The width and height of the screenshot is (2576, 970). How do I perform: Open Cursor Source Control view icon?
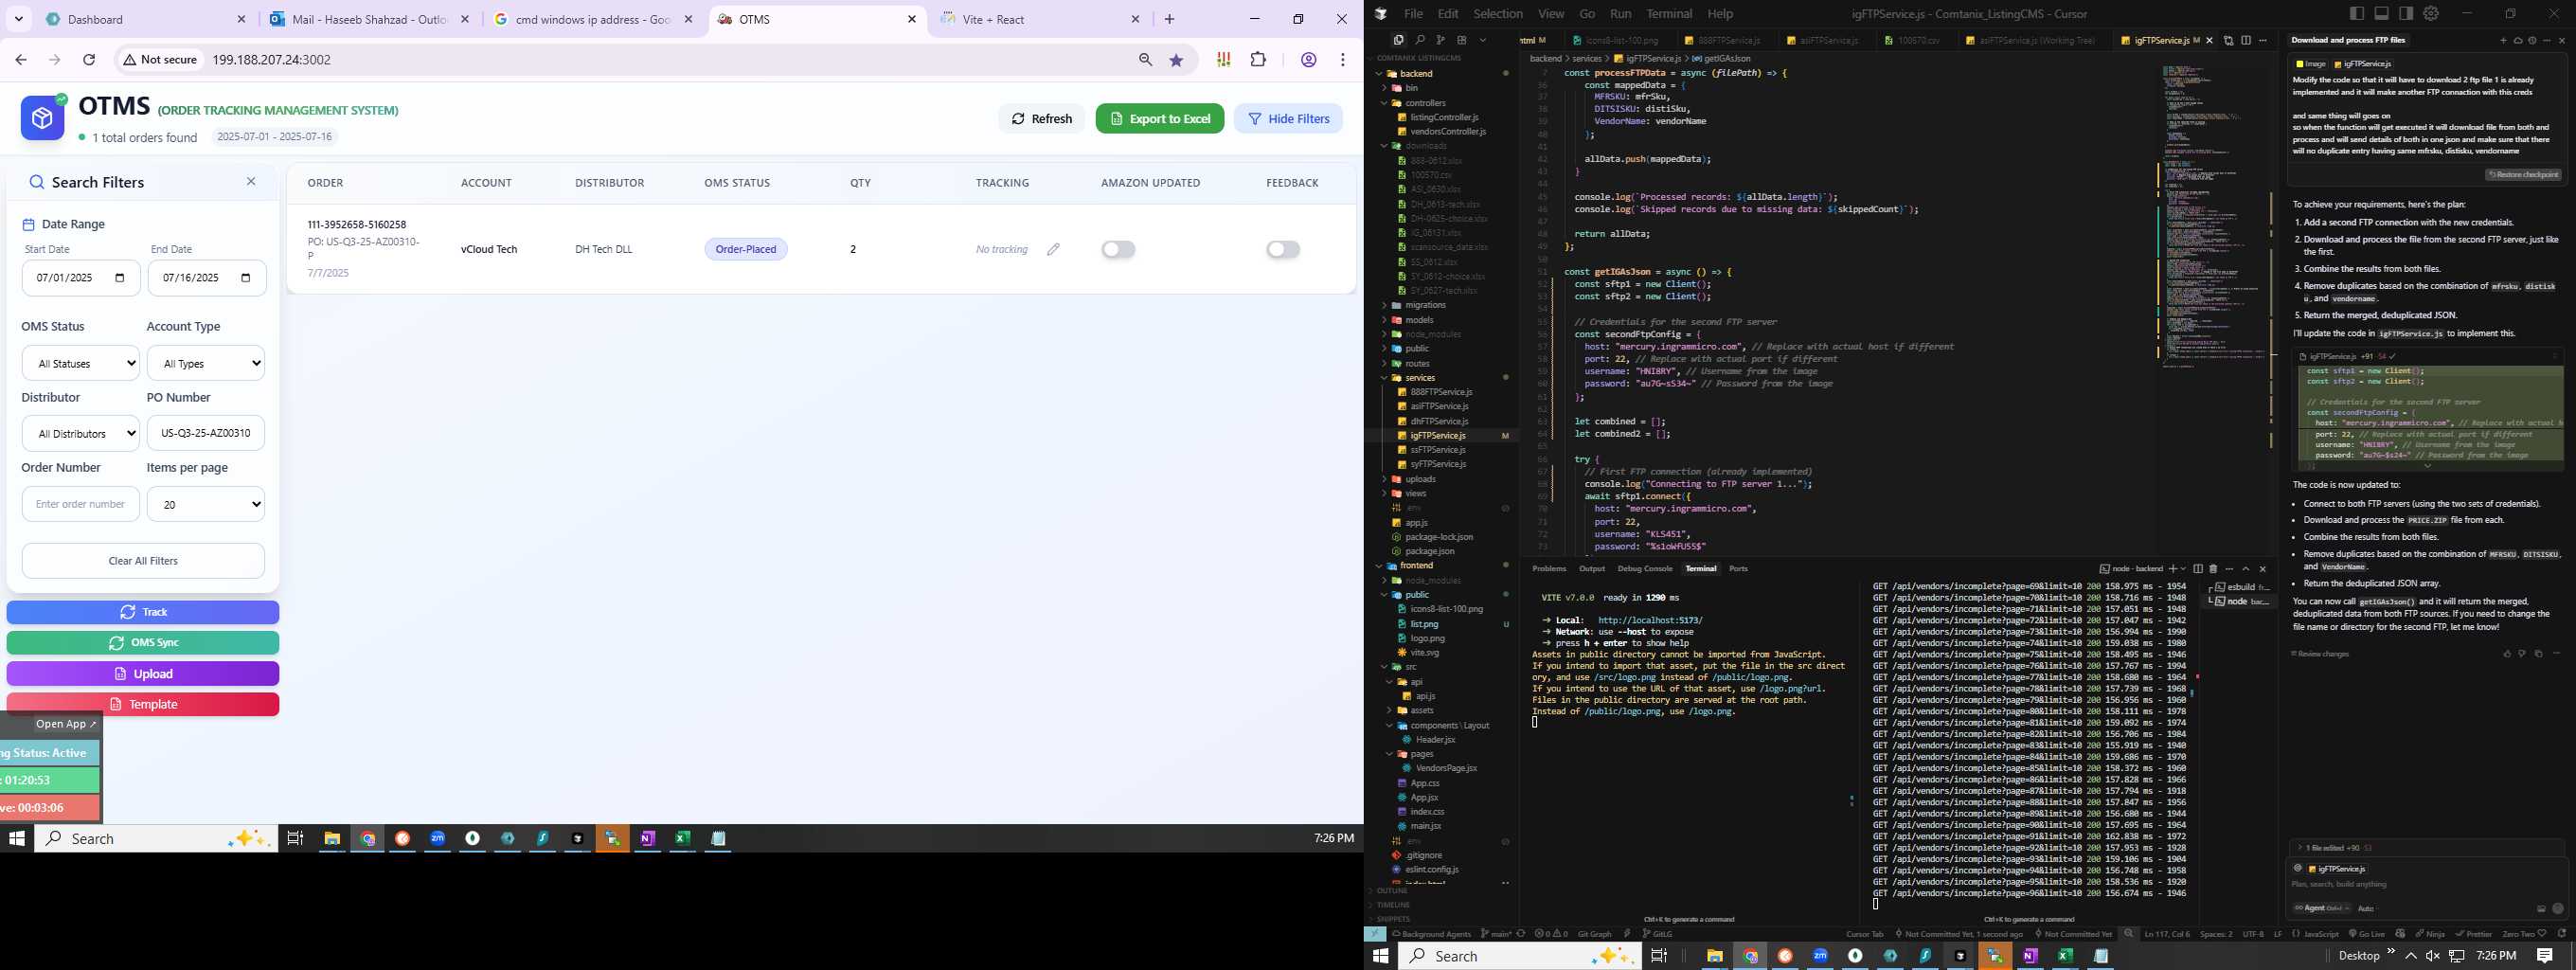click(x=1440, y=40)
